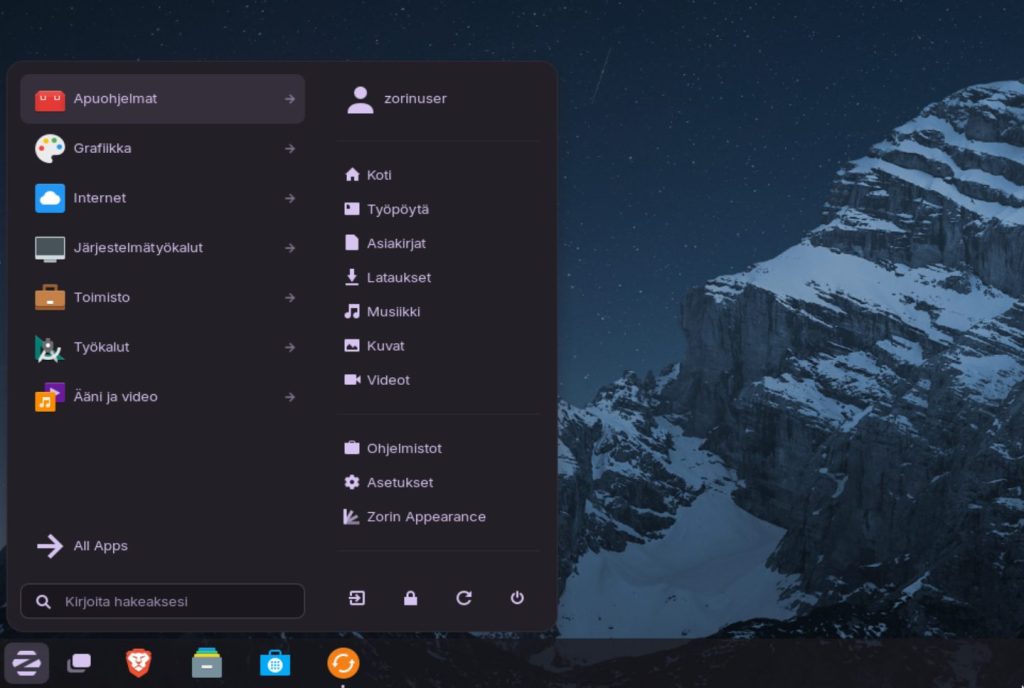Click the log out icon
The width and height of the screenshot is (1024, 688).
tap(357, 598)
